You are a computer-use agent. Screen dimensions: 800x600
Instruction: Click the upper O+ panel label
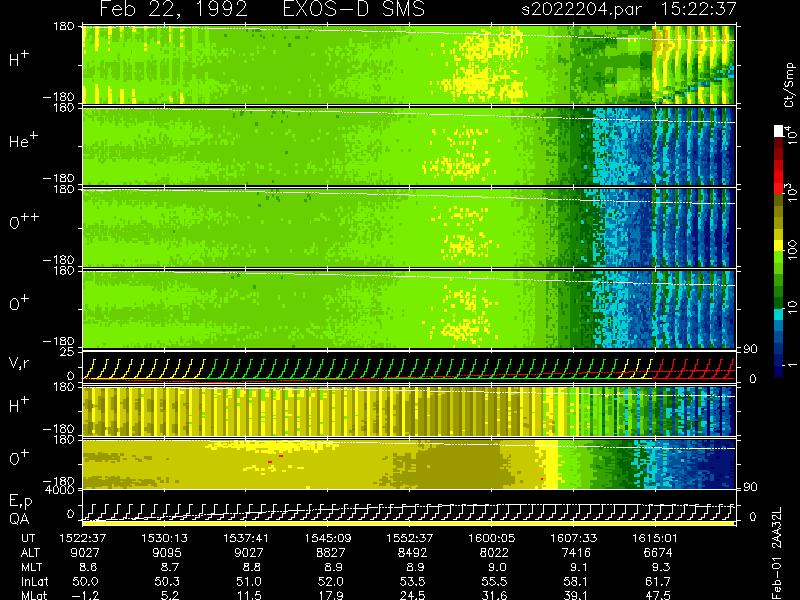coord(19,303)
